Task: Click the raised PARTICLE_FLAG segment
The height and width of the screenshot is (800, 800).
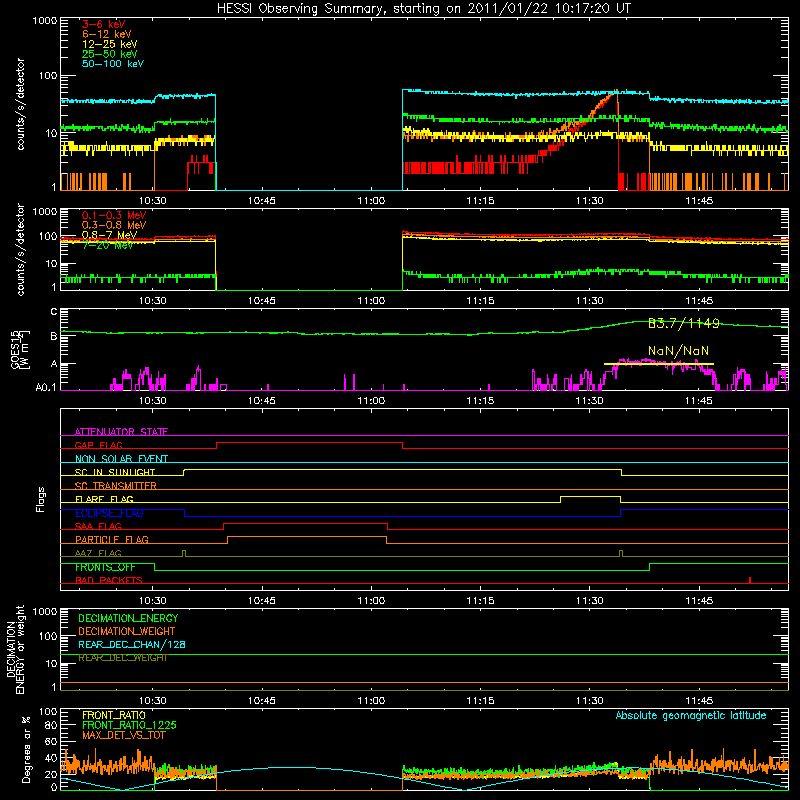Action: [307, 537]
